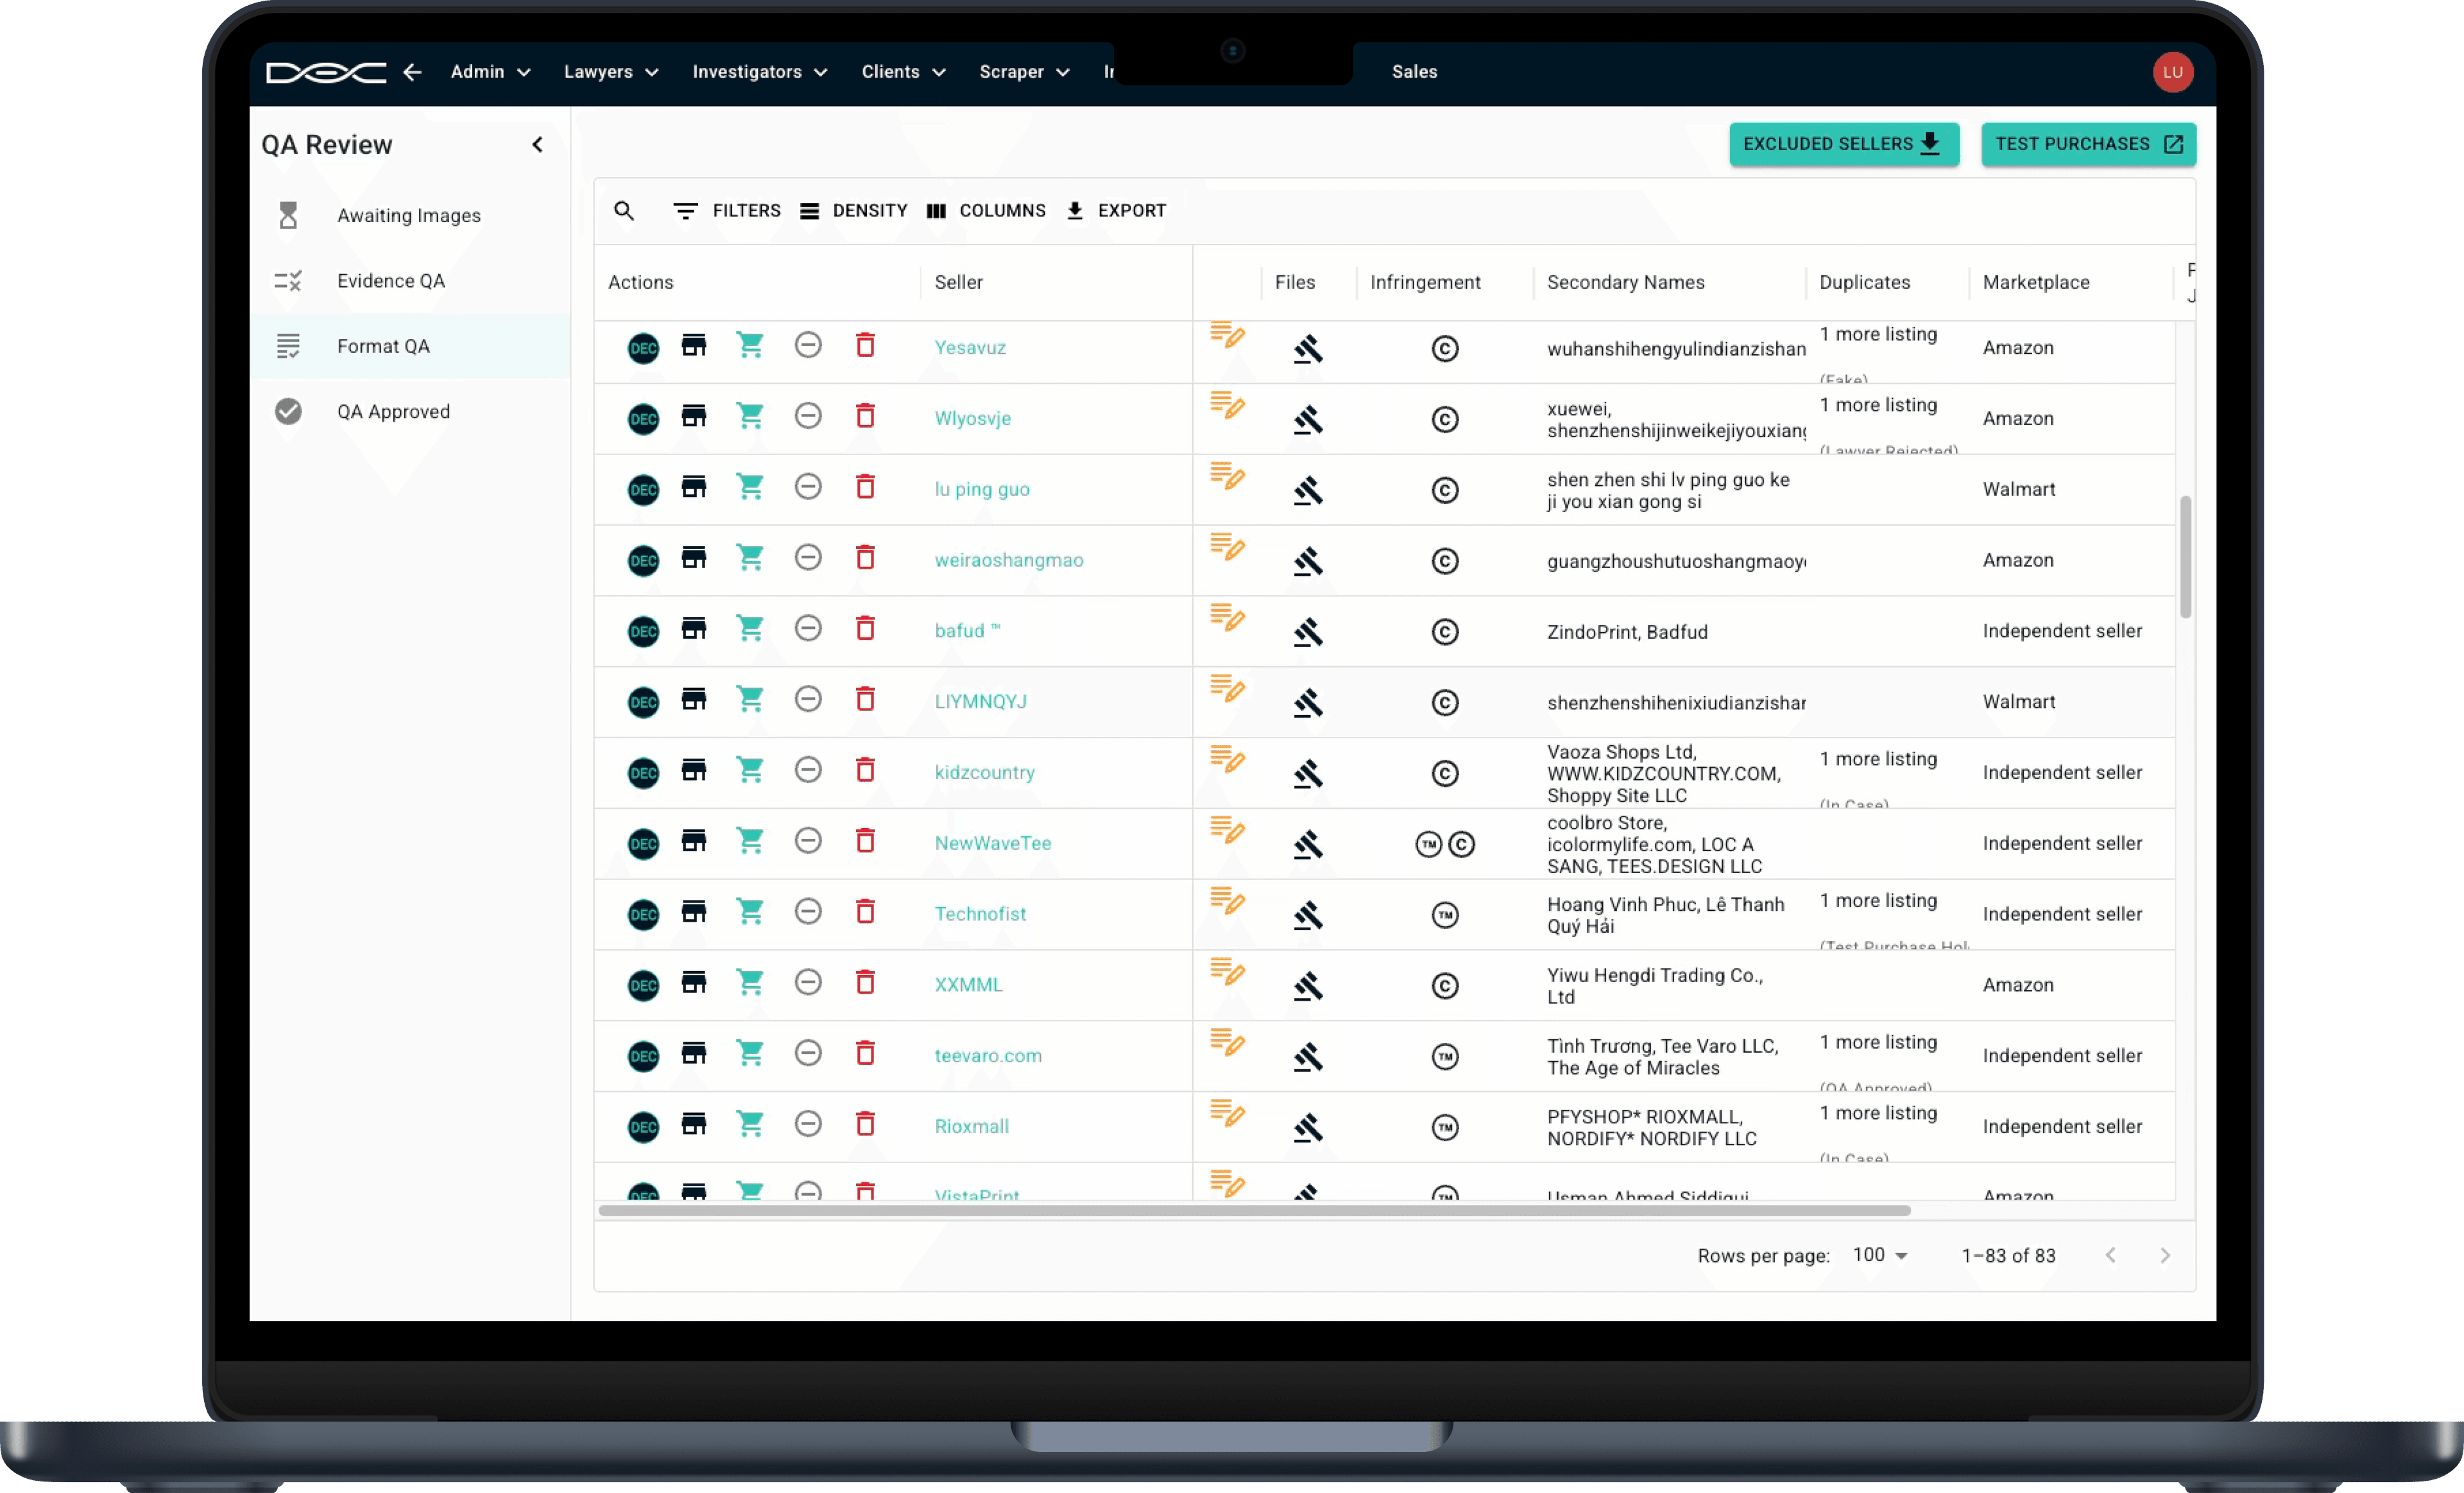The height and width of the screenshot is (1493, 2464).
Task: Click the DEC badge icon for Yesavuz
Action: click(643, 348)
